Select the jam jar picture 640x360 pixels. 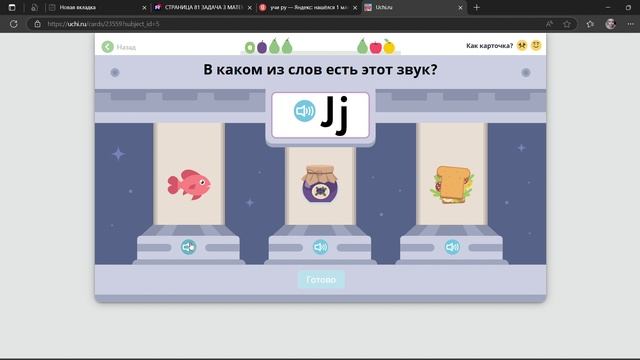click(x=320, y=184)
